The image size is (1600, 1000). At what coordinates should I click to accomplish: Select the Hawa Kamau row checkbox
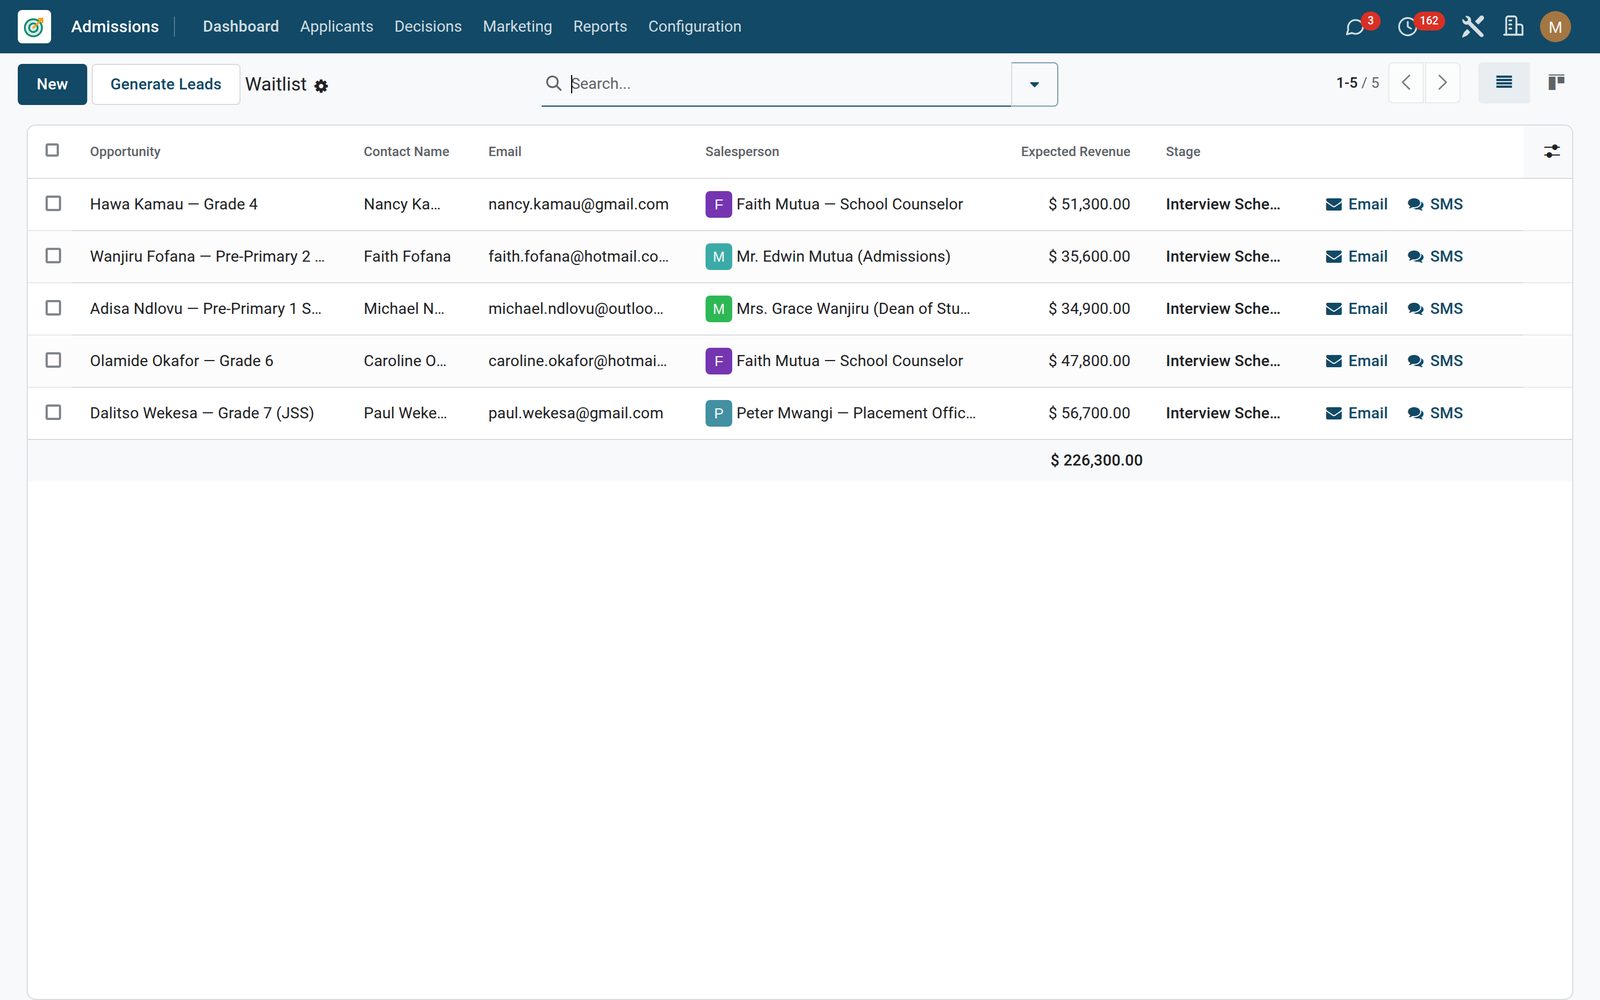[x=53, y=203]
